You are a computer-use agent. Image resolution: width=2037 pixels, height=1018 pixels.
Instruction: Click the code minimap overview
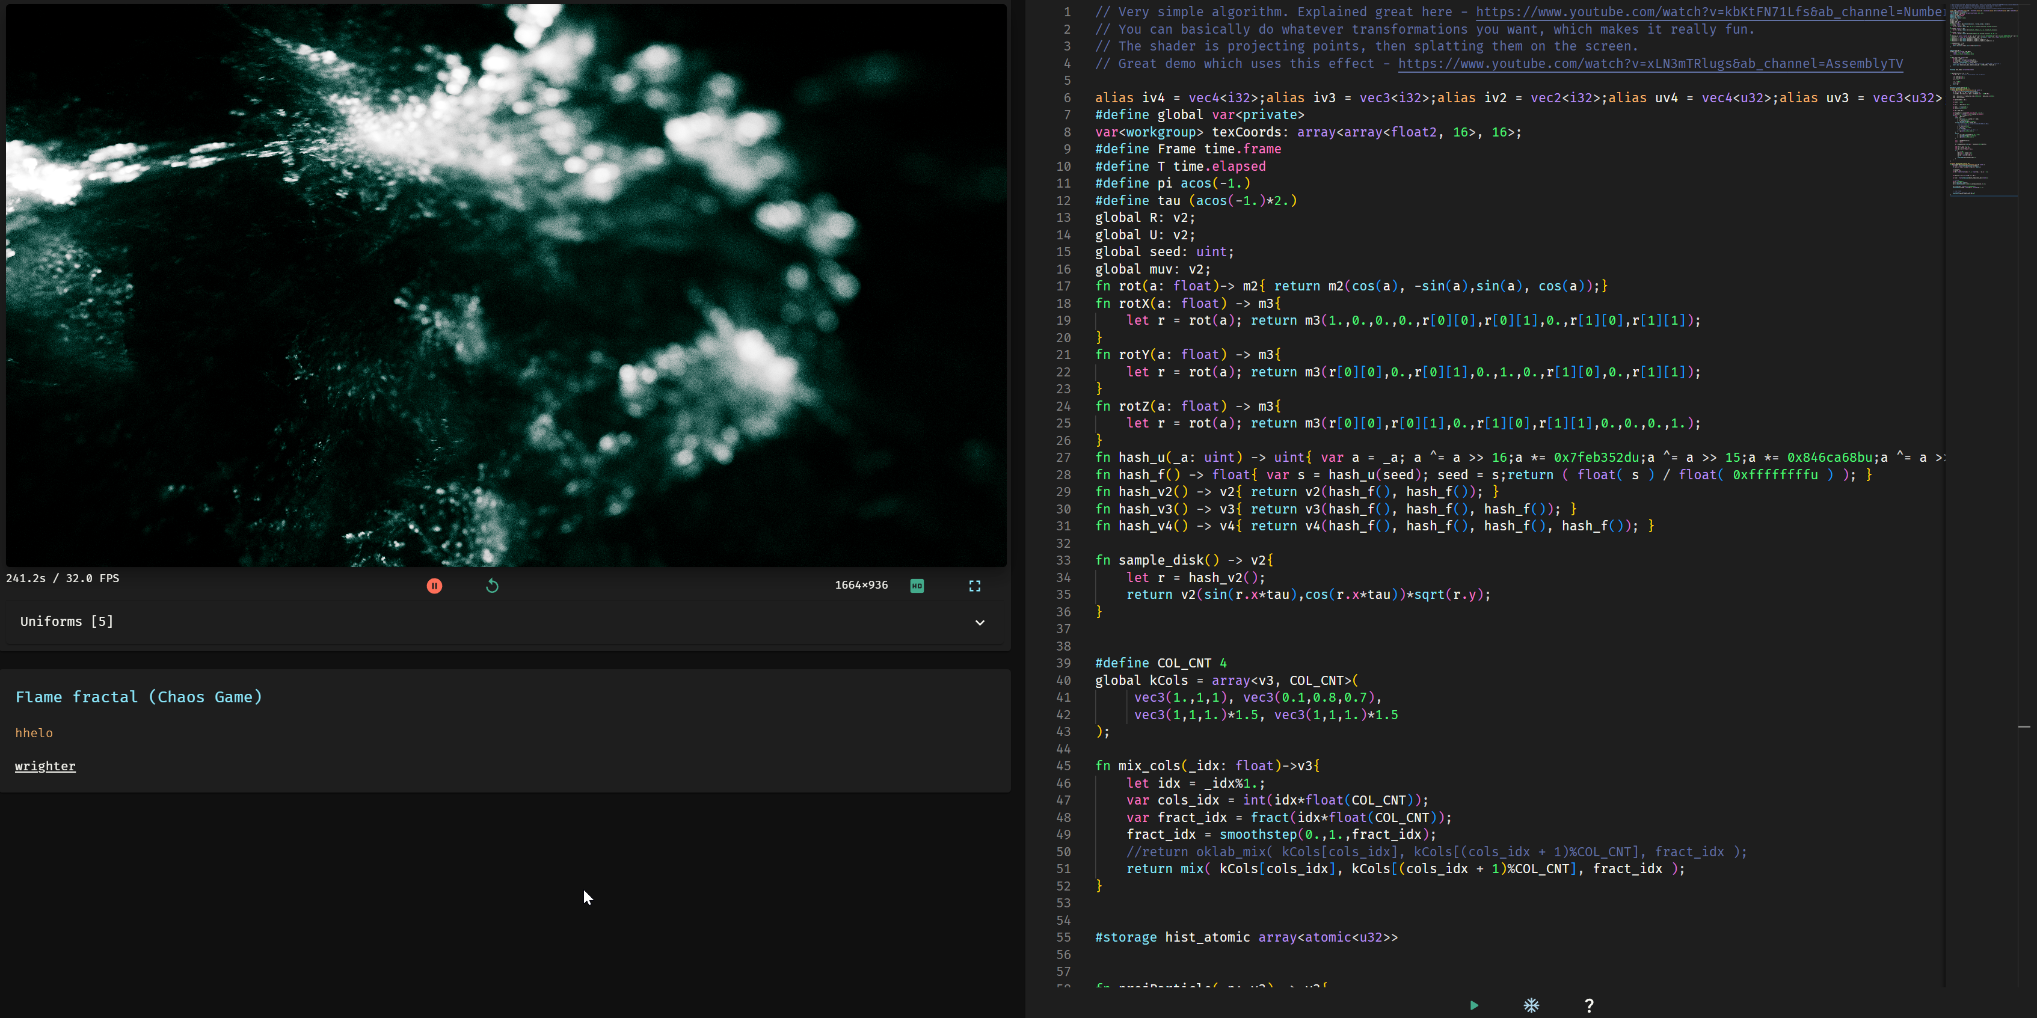click(x=1984, y=100)
